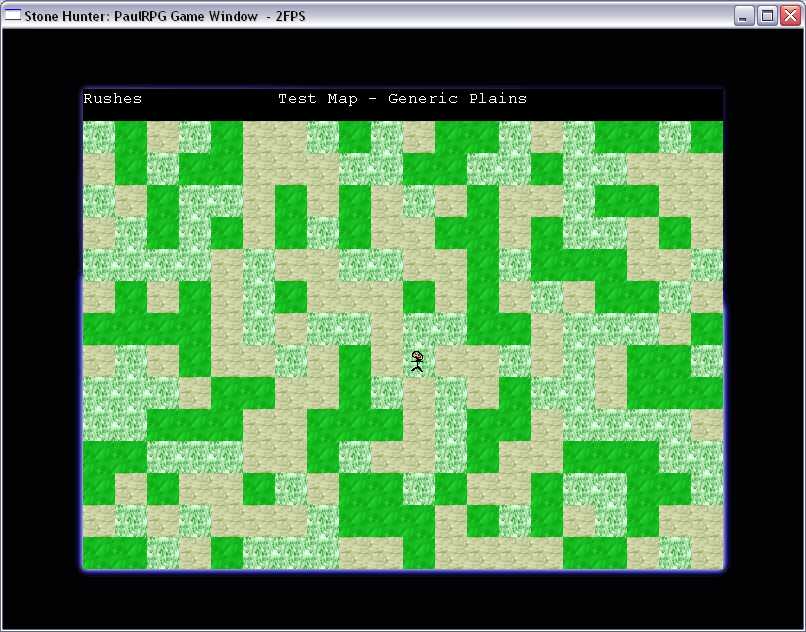Click the "Rushes" terrain label
Screen dimensions: 806x632
pos(112,99)
